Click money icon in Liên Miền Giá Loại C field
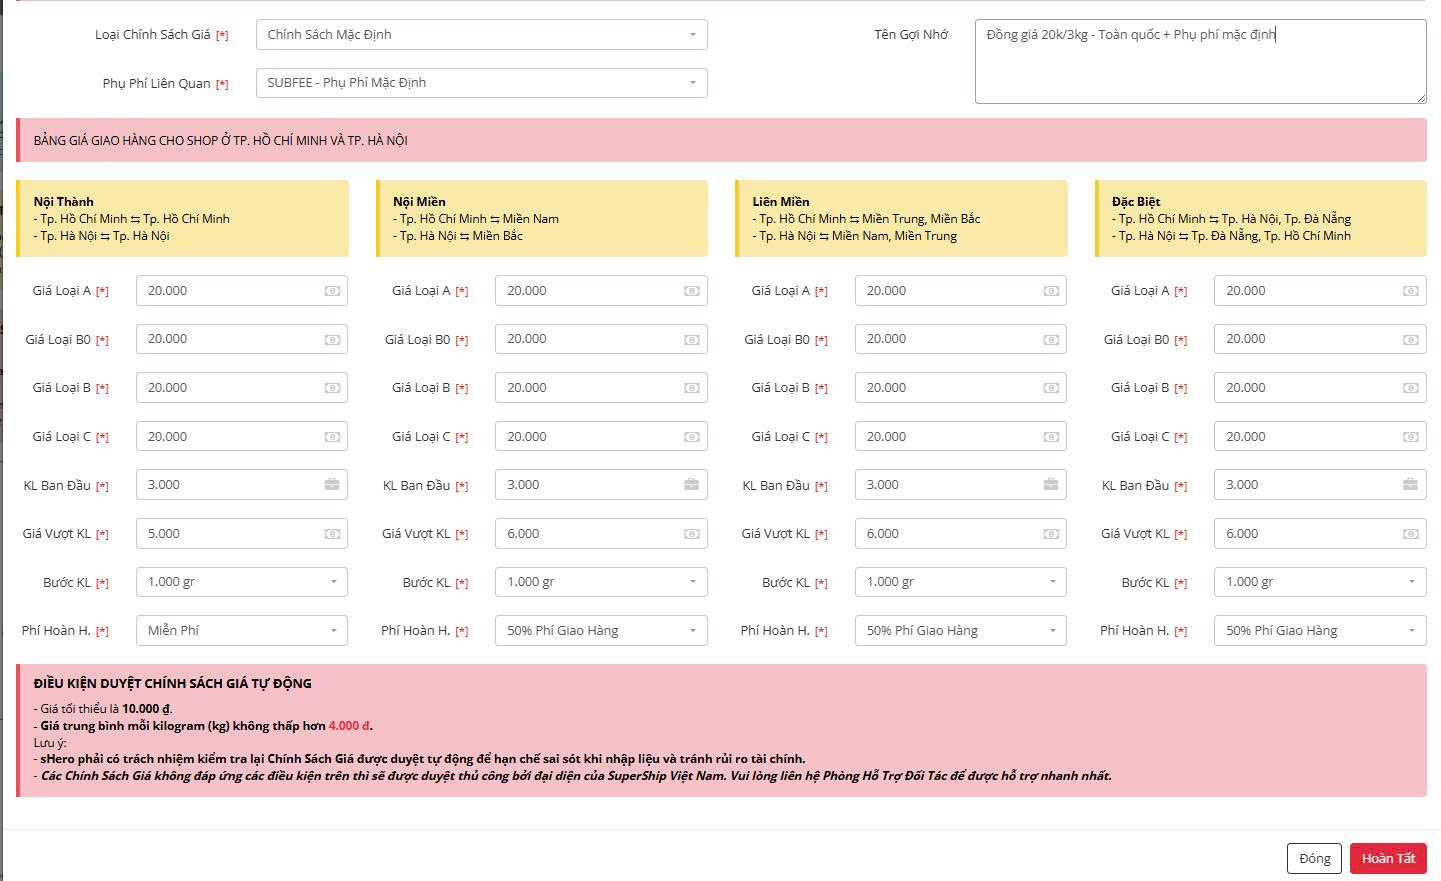This screenshot has width=1441, height=881. (1051, 437)
